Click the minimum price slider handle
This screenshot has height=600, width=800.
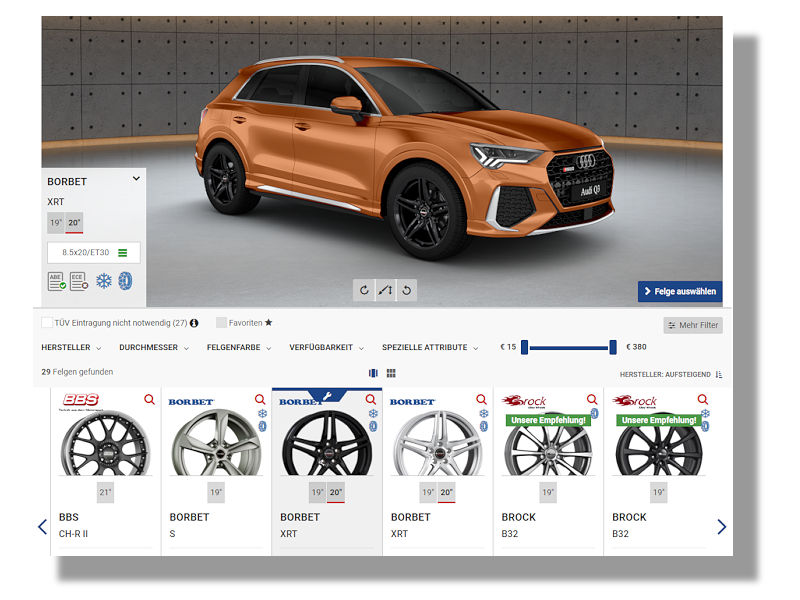pyautogui.click(x=524, y=347)
